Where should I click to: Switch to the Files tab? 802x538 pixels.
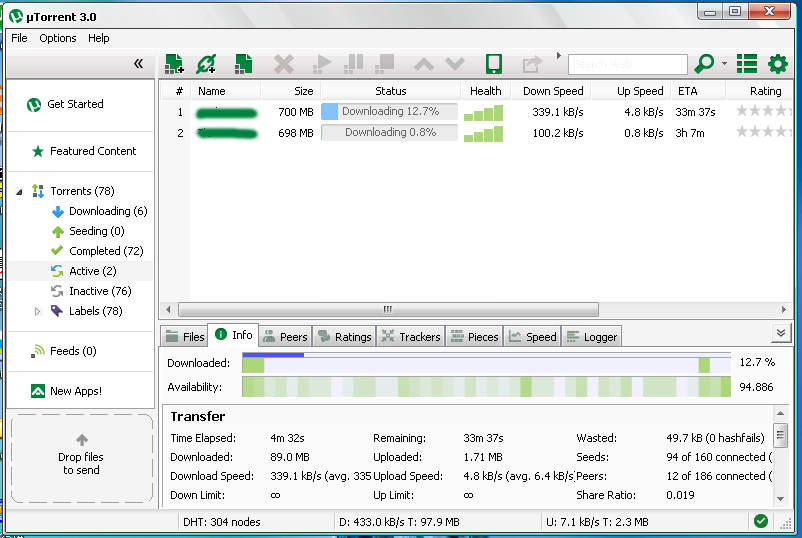(185, 337)
